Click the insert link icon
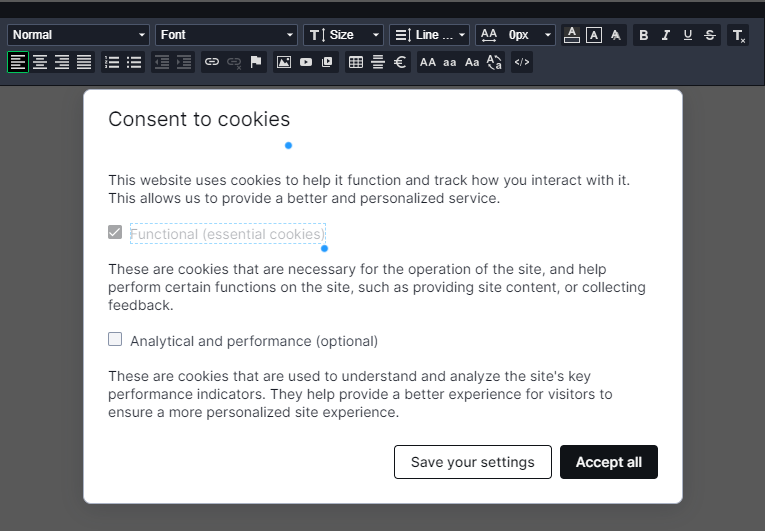765x531 pixels. [x=212, y=62]
